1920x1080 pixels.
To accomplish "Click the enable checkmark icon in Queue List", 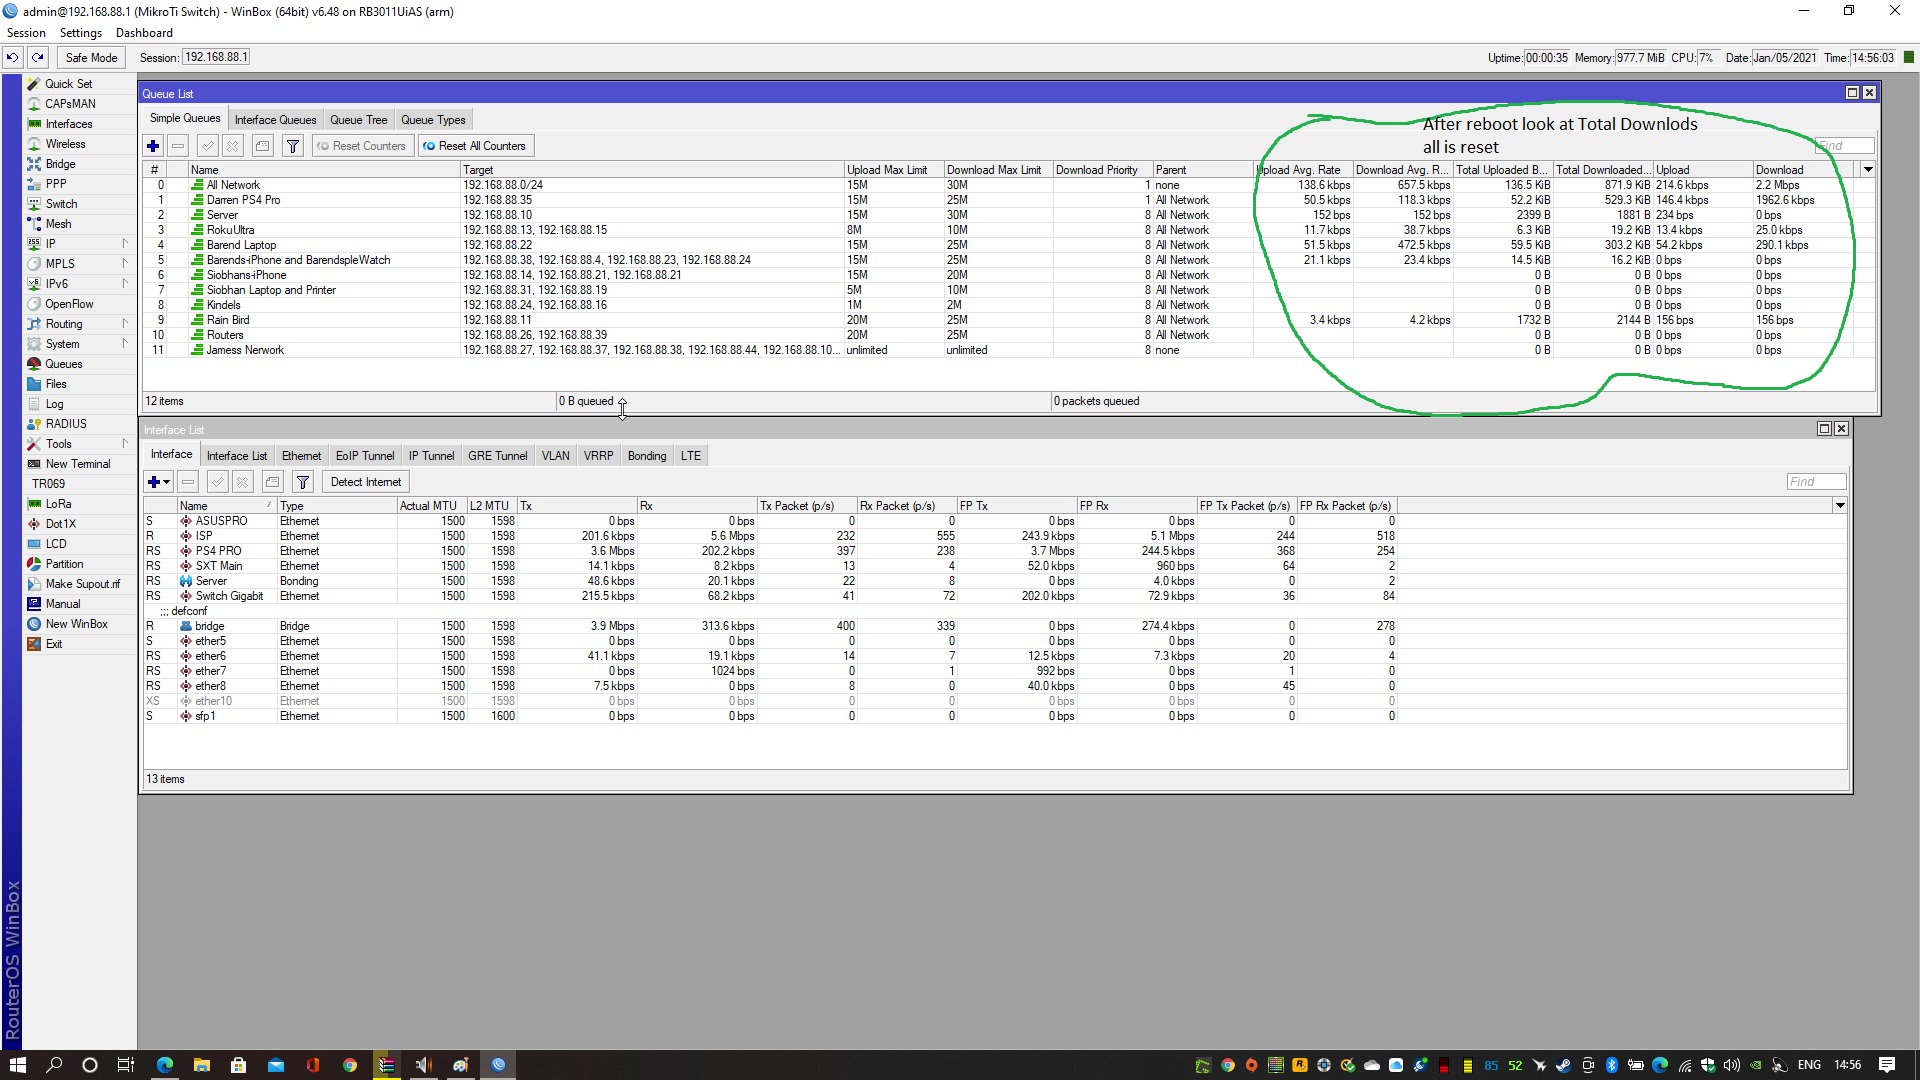I will click(x=208, y=146).
